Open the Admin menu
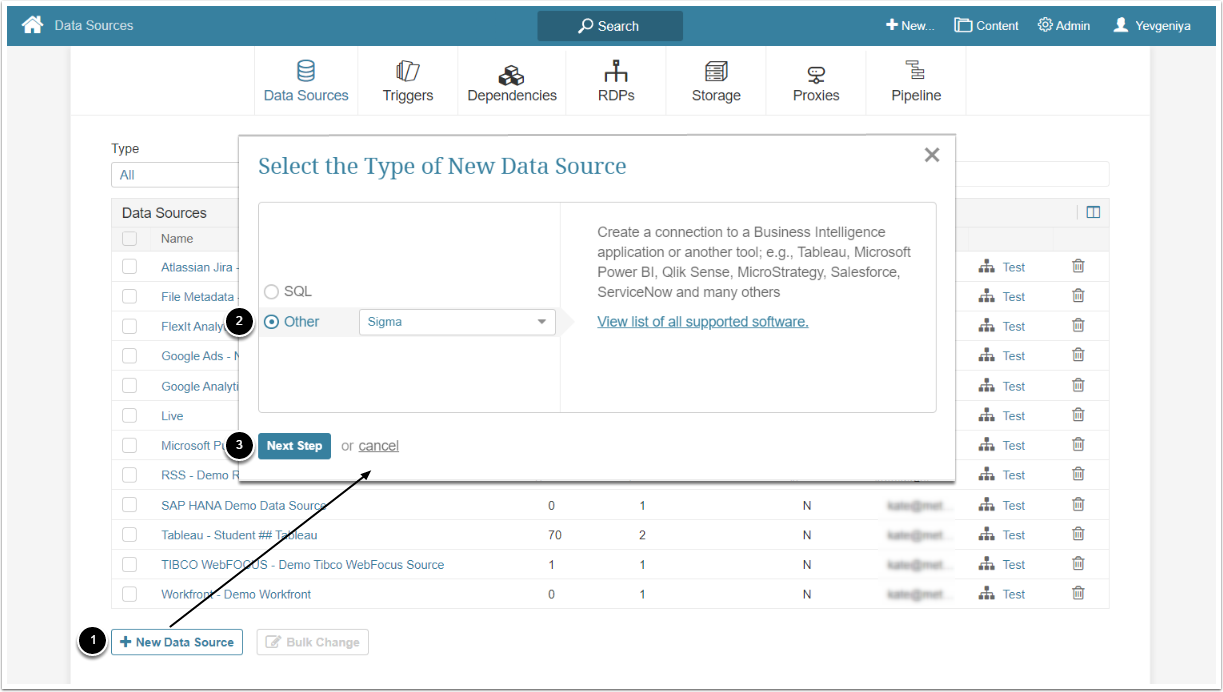Viewport: 1223px width, 692px height. tap(1064, 26)
